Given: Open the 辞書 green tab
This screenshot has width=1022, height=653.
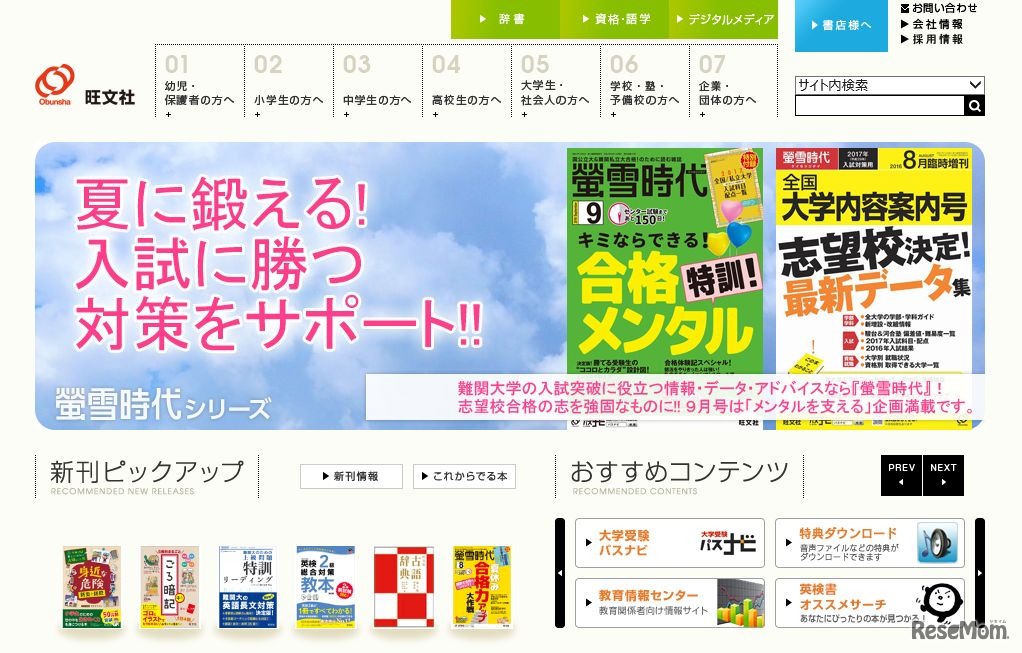Looking at the screenshot, I should [505, 19].
